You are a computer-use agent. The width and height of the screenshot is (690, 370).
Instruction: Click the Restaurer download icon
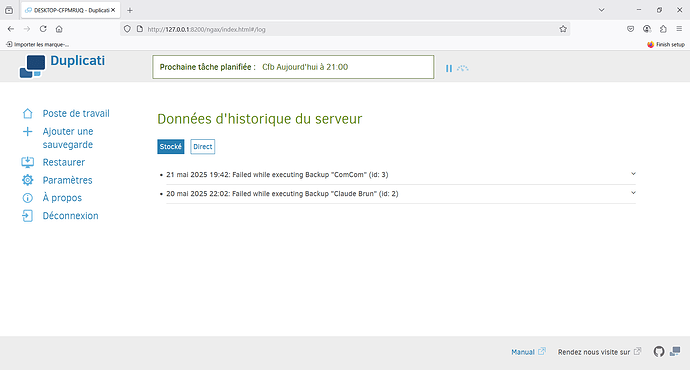[x=27, y=162]
